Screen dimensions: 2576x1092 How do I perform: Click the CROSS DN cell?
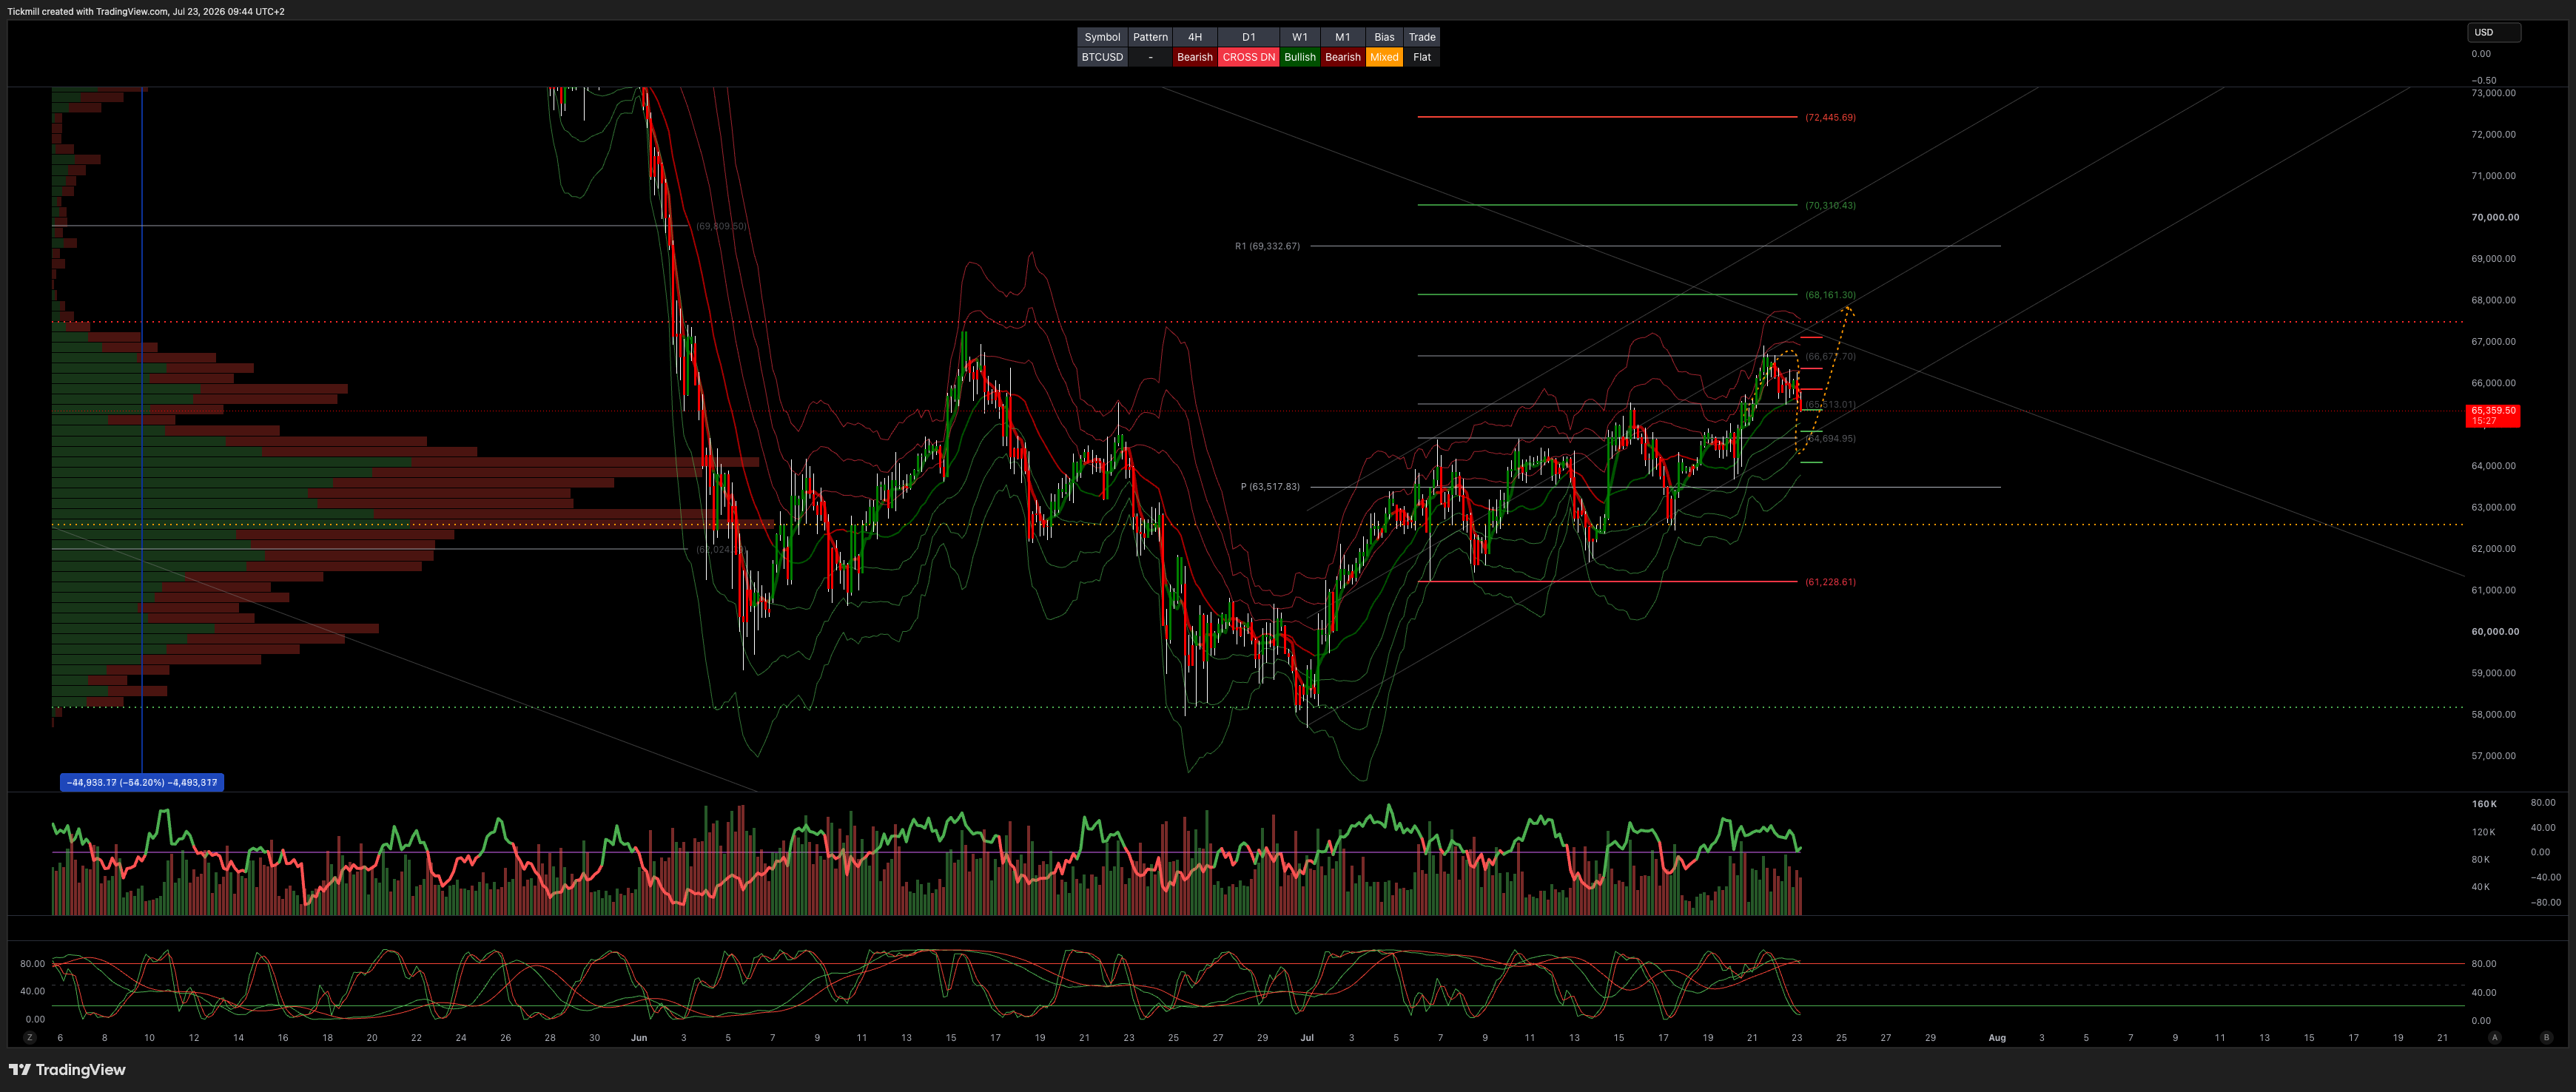point(1249,57)
